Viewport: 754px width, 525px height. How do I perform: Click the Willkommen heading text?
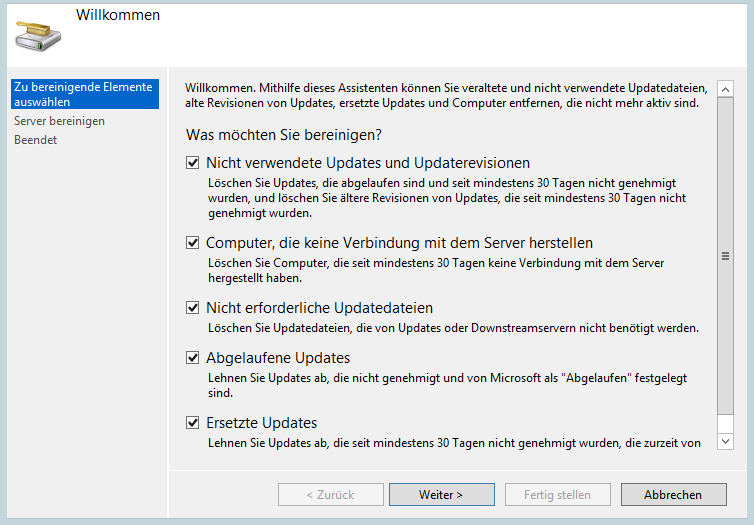tap(118, 15)
